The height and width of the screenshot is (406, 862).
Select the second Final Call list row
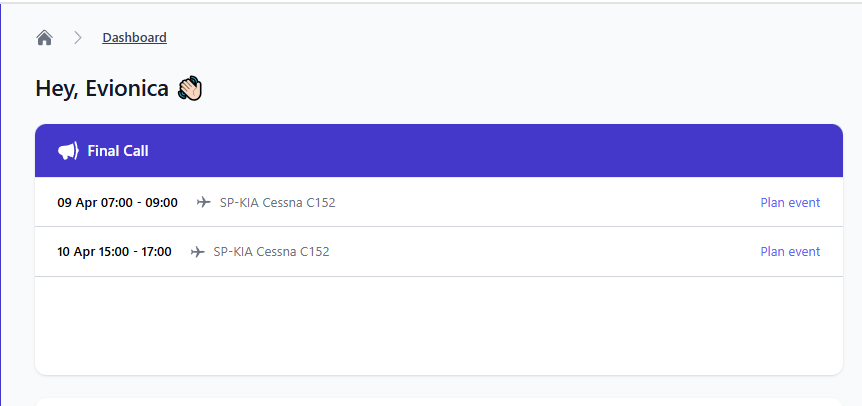(x=439, y=252)
